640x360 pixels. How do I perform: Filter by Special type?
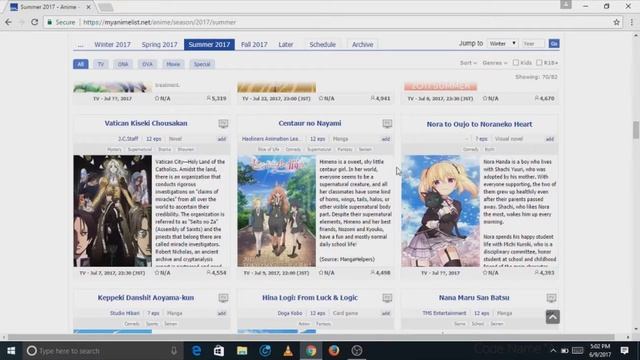[202, 64]
